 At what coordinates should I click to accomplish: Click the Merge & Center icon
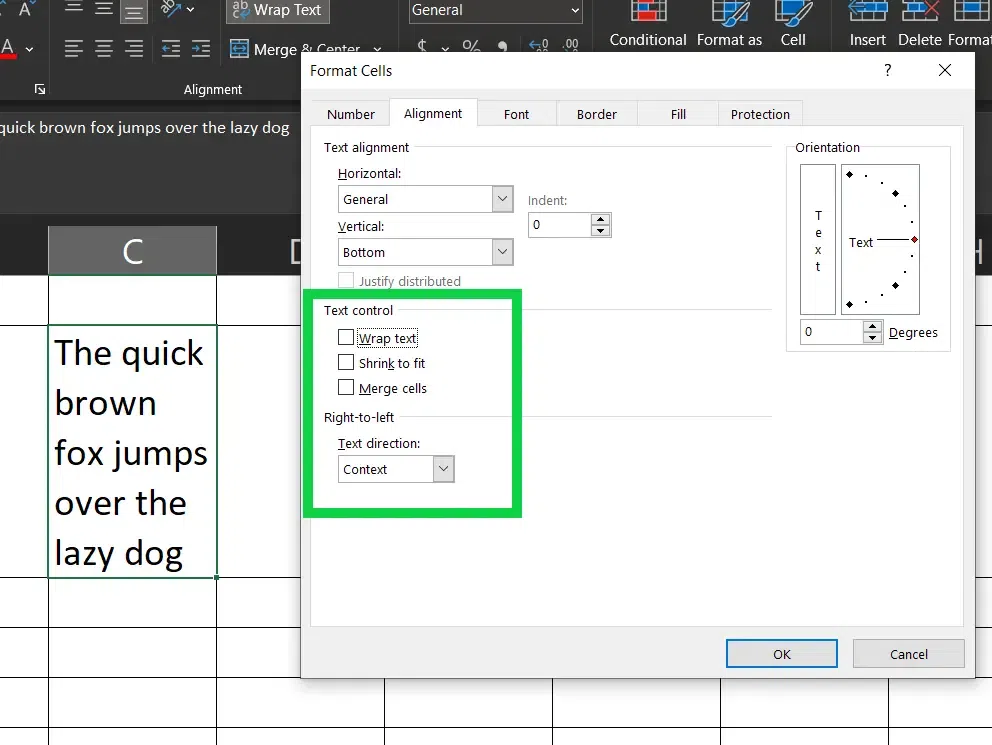[239, 49]
